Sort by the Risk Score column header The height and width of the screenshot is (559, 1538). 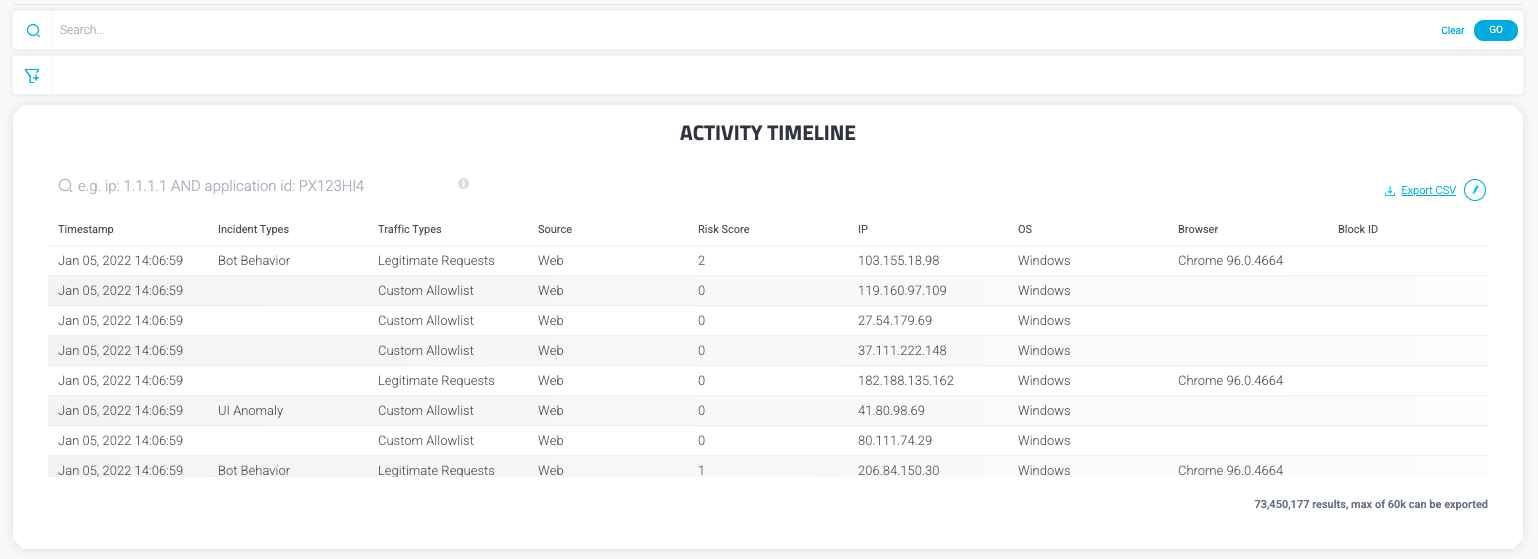point(723,229)
